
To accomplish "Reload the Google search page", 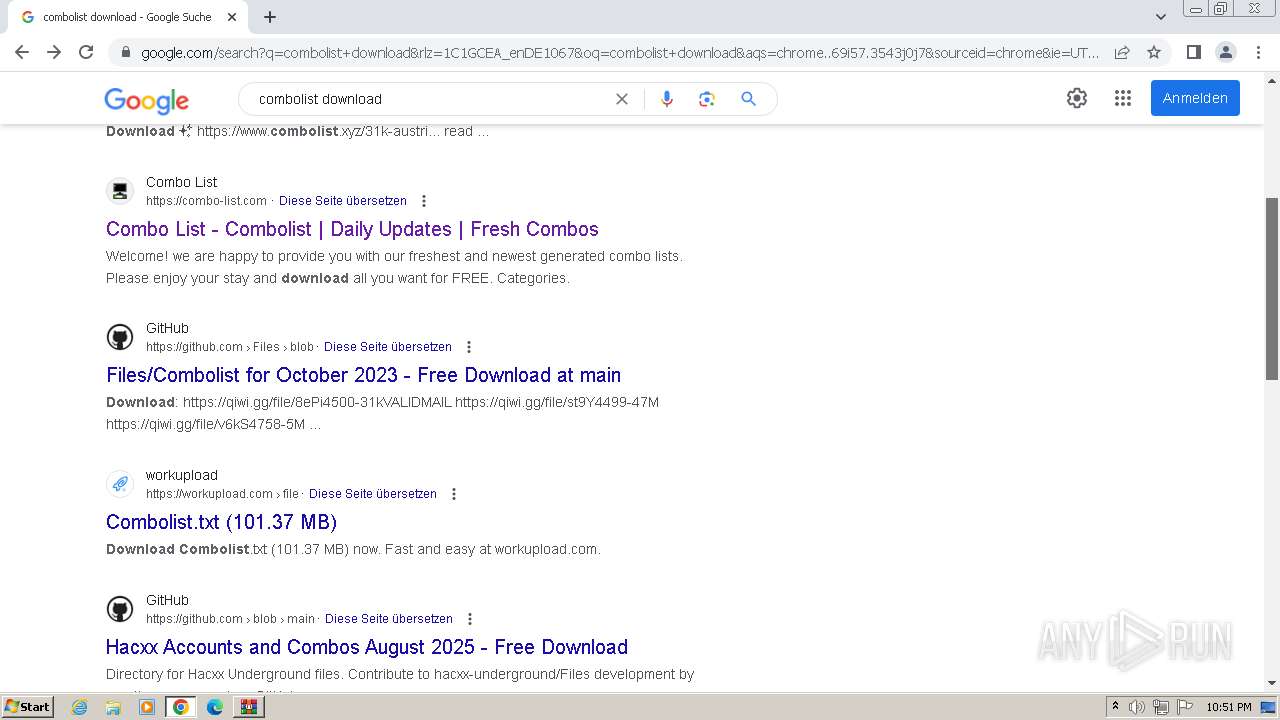I will pos(86,52).
